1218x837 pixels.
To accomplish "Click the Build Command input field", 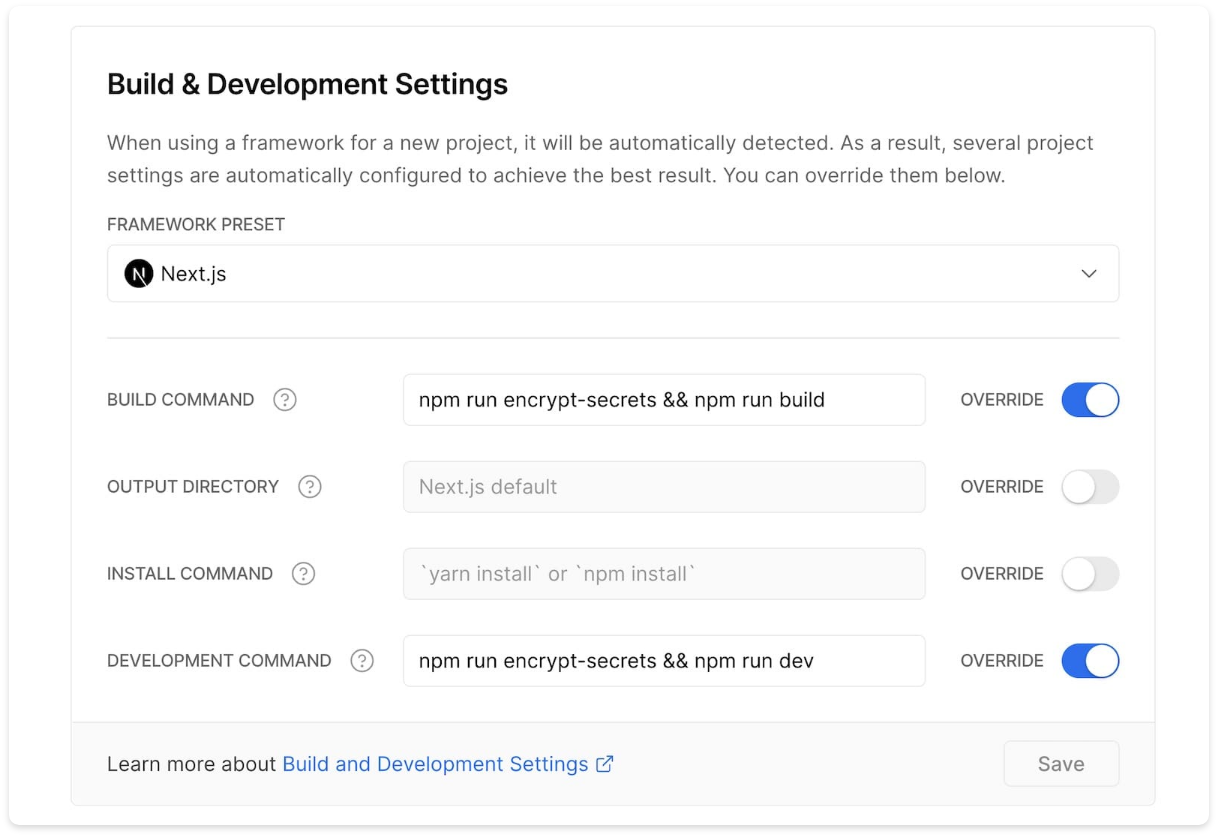I will click(664, 400).
